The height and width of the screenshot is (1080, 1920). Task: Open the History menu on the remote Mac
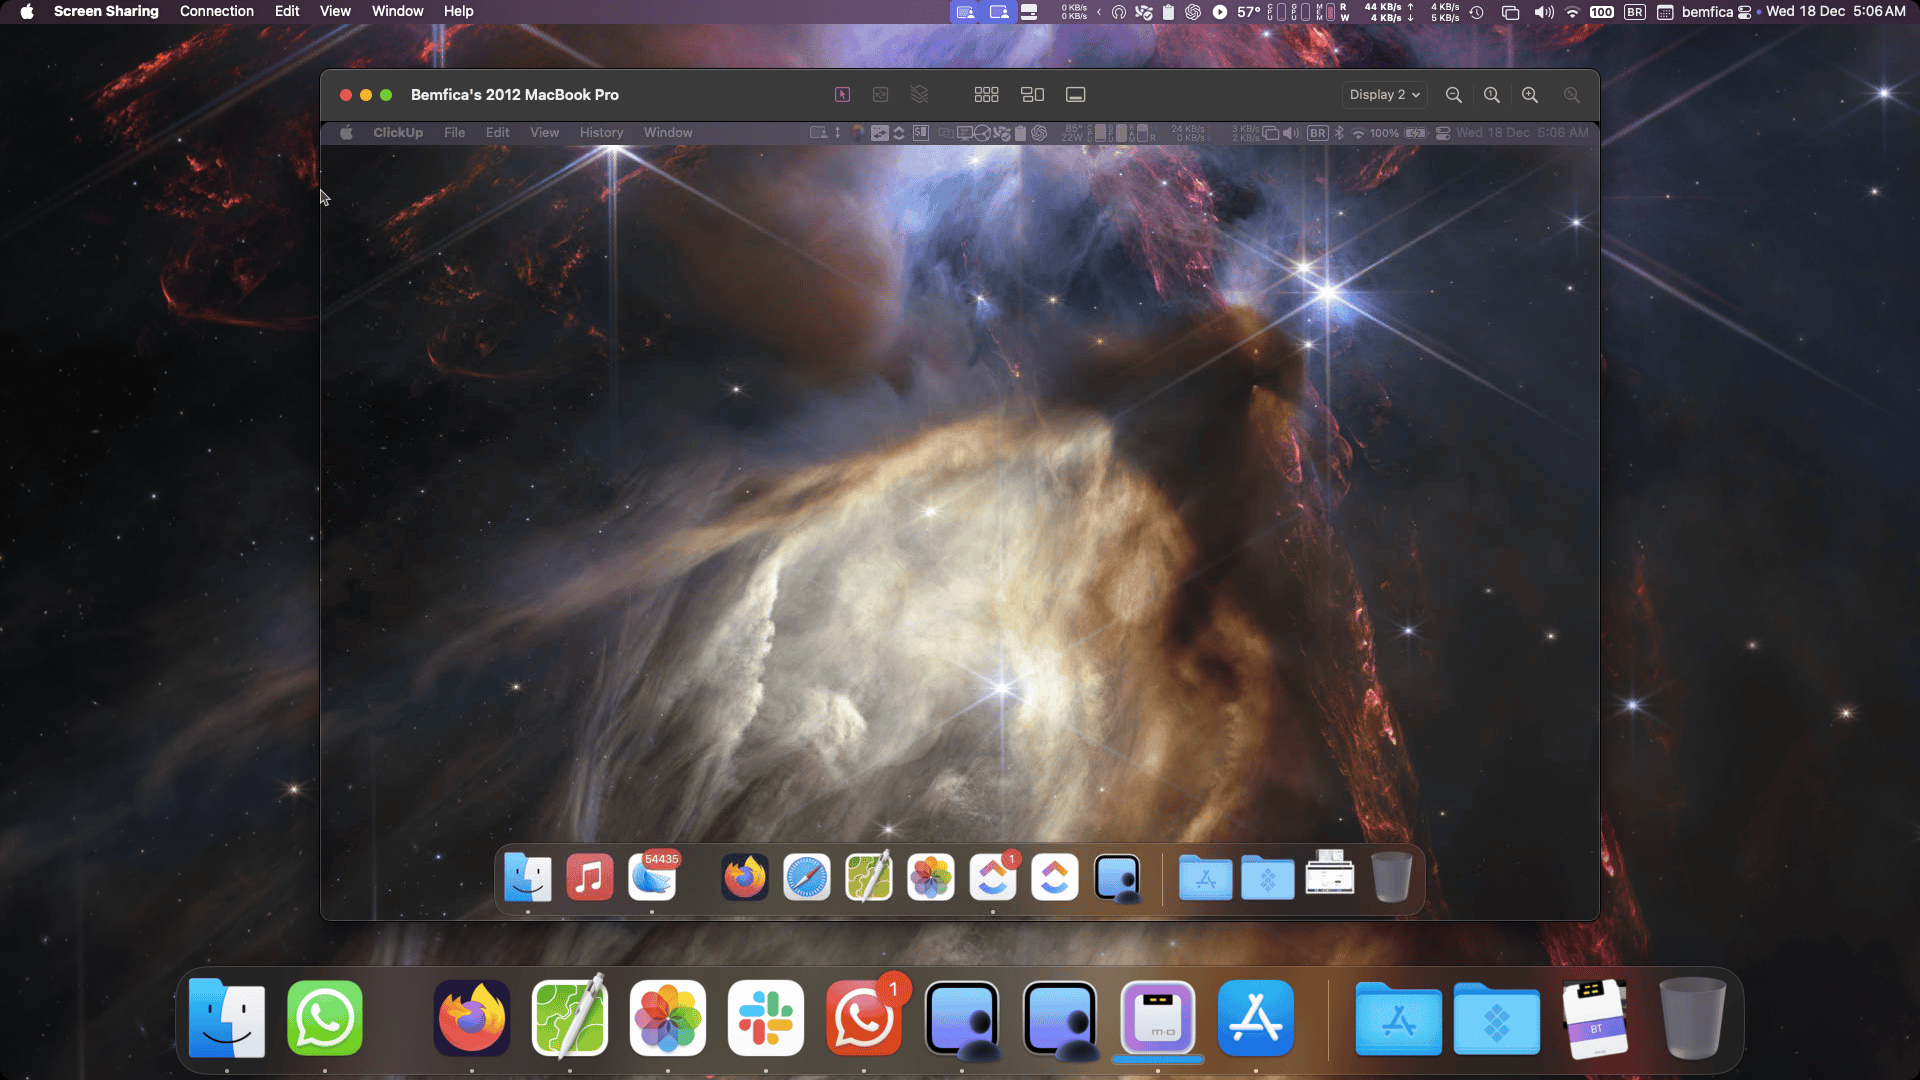tap(601, 132)
